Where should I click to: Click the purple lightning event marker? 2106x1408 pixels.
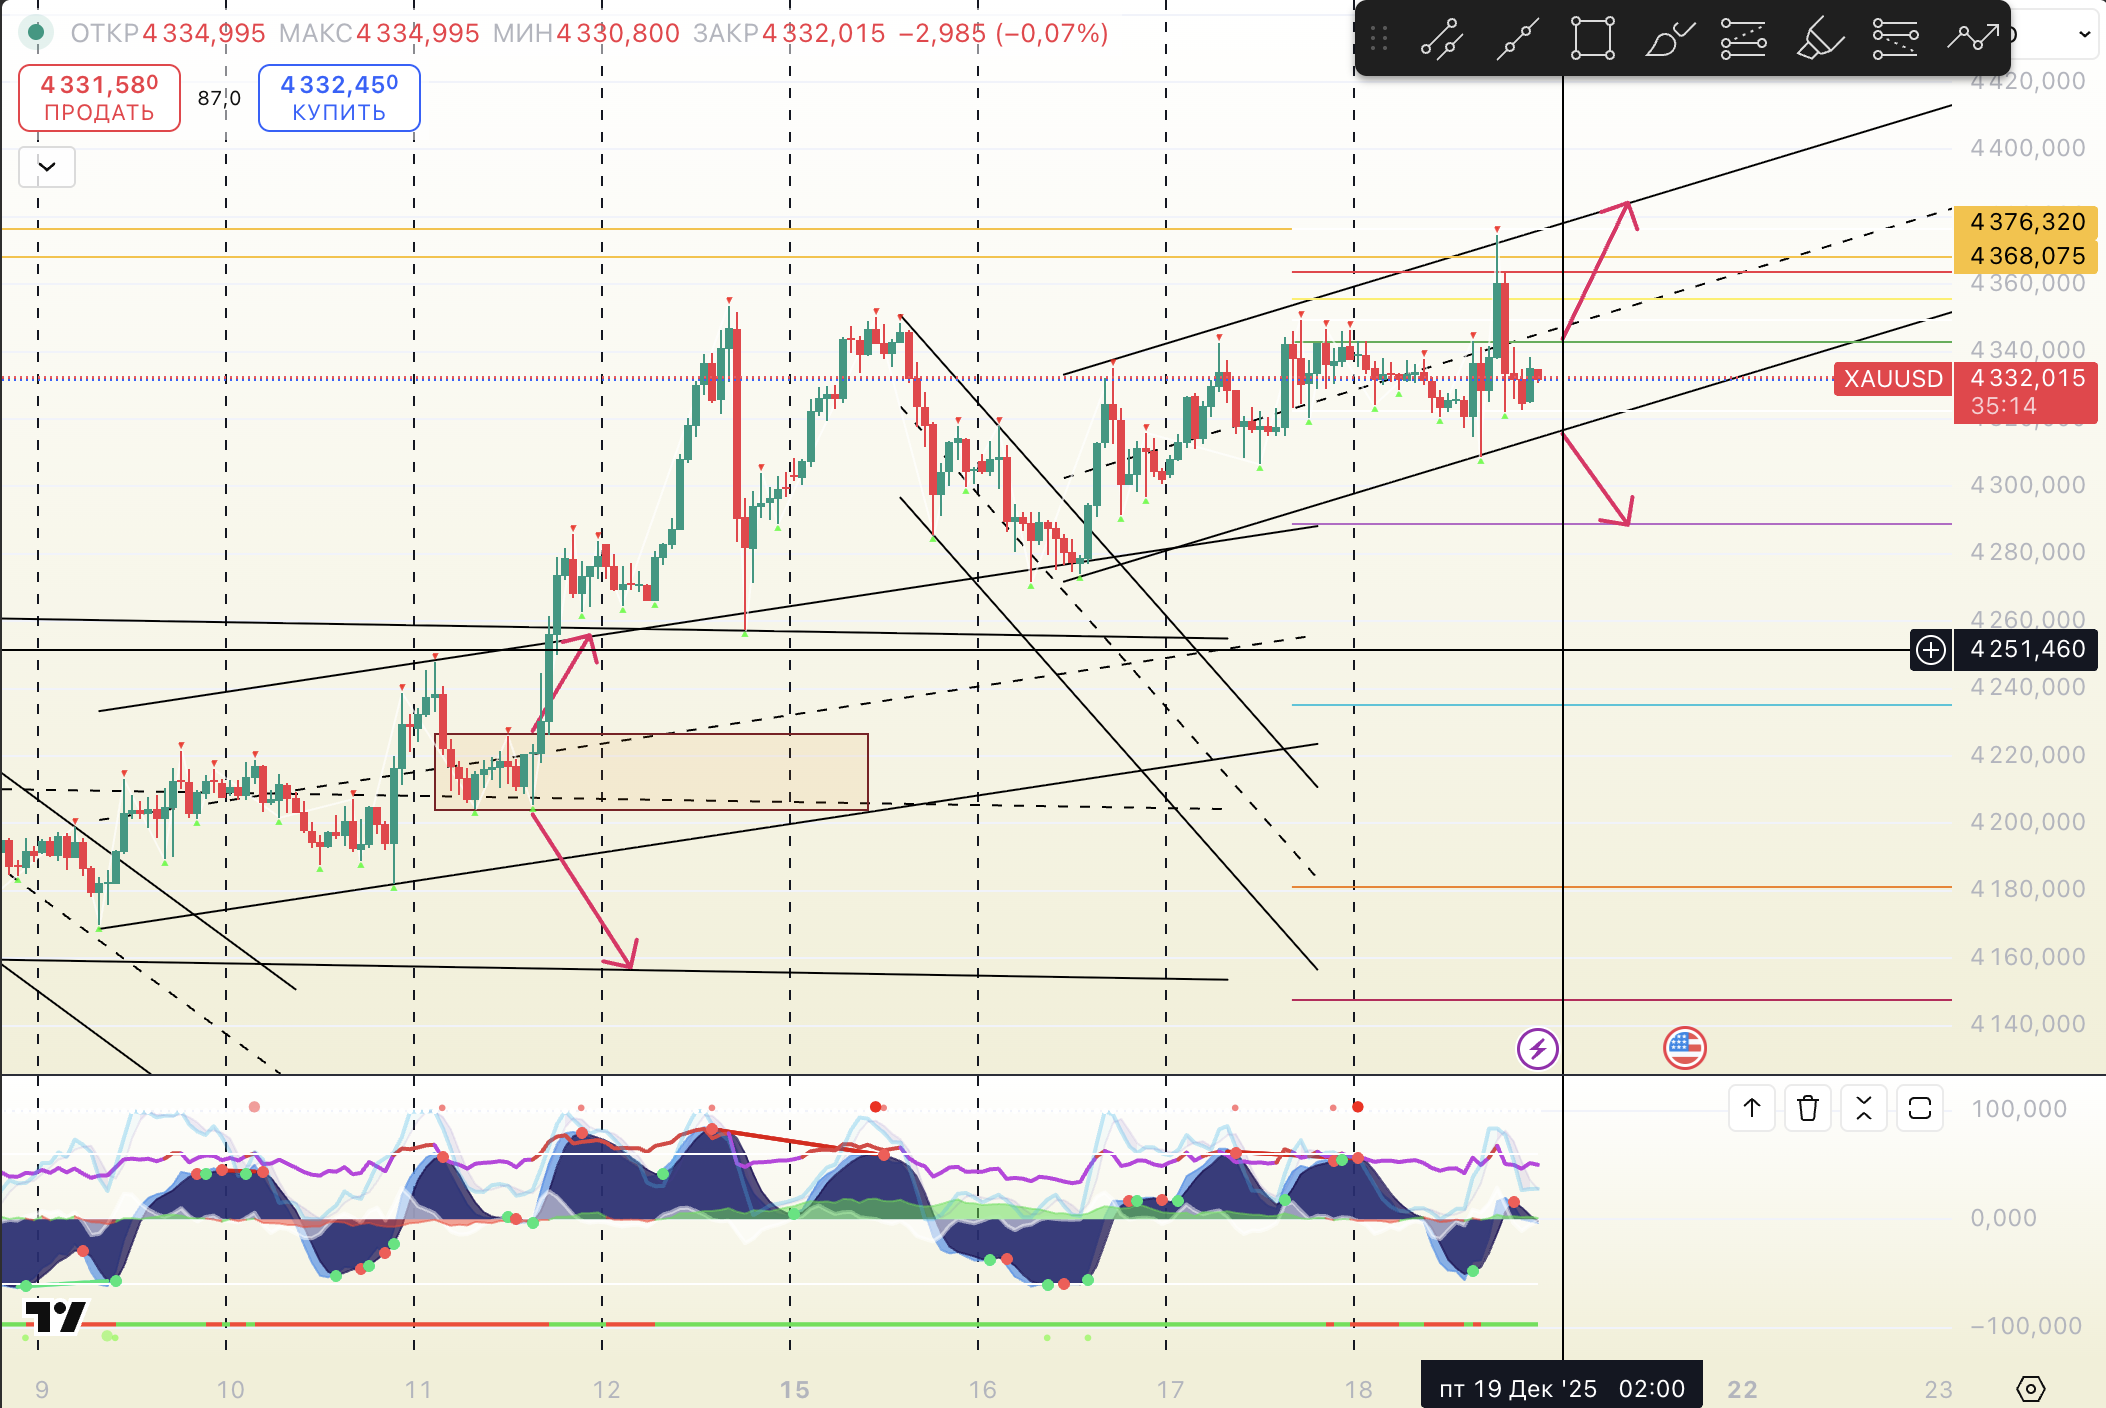(x=1537, y=1049)
